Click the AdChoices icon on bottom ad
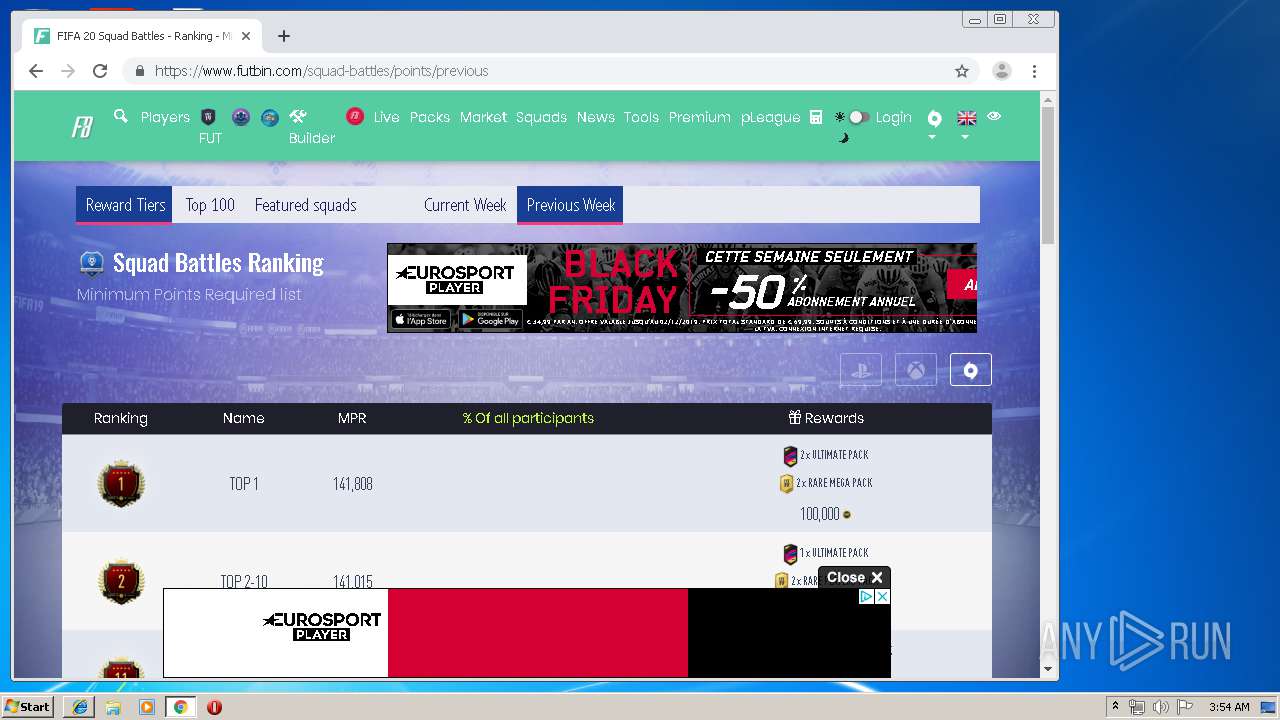Image resolution: width=1280 pixels, height=720 pixels. click(867, 597)
